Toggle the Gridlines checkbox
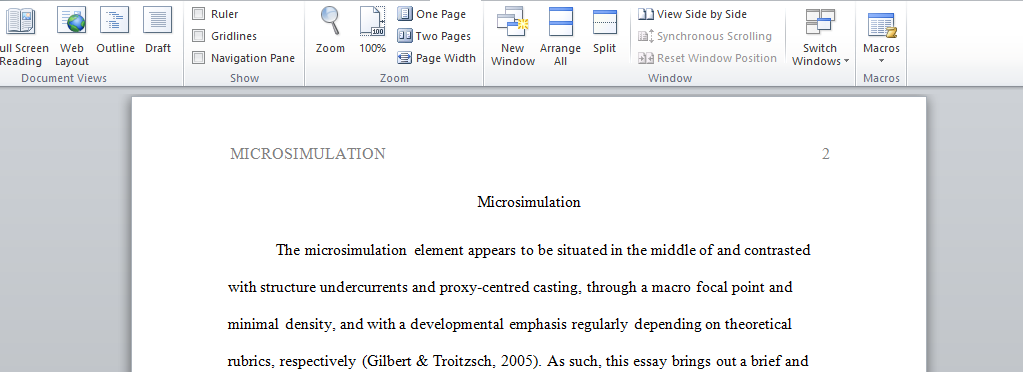Screen dimensions: 1023x372 (x=198, y=36)
